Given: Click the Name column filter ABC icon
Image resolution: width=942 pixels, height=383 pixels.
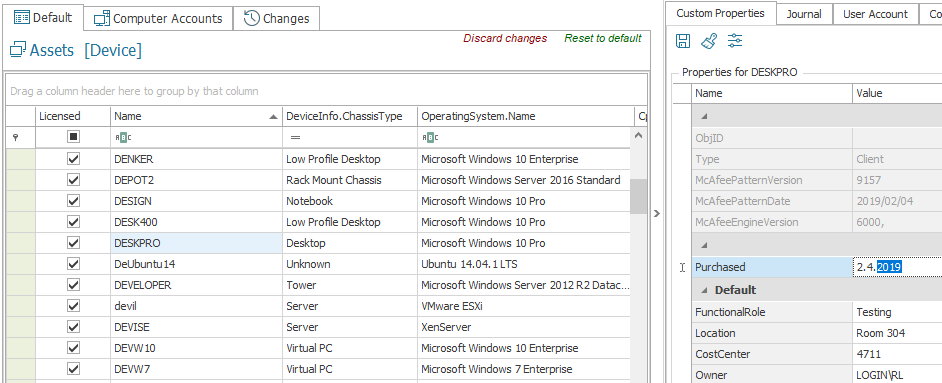Looking at the screenshot, I should 123,137.
